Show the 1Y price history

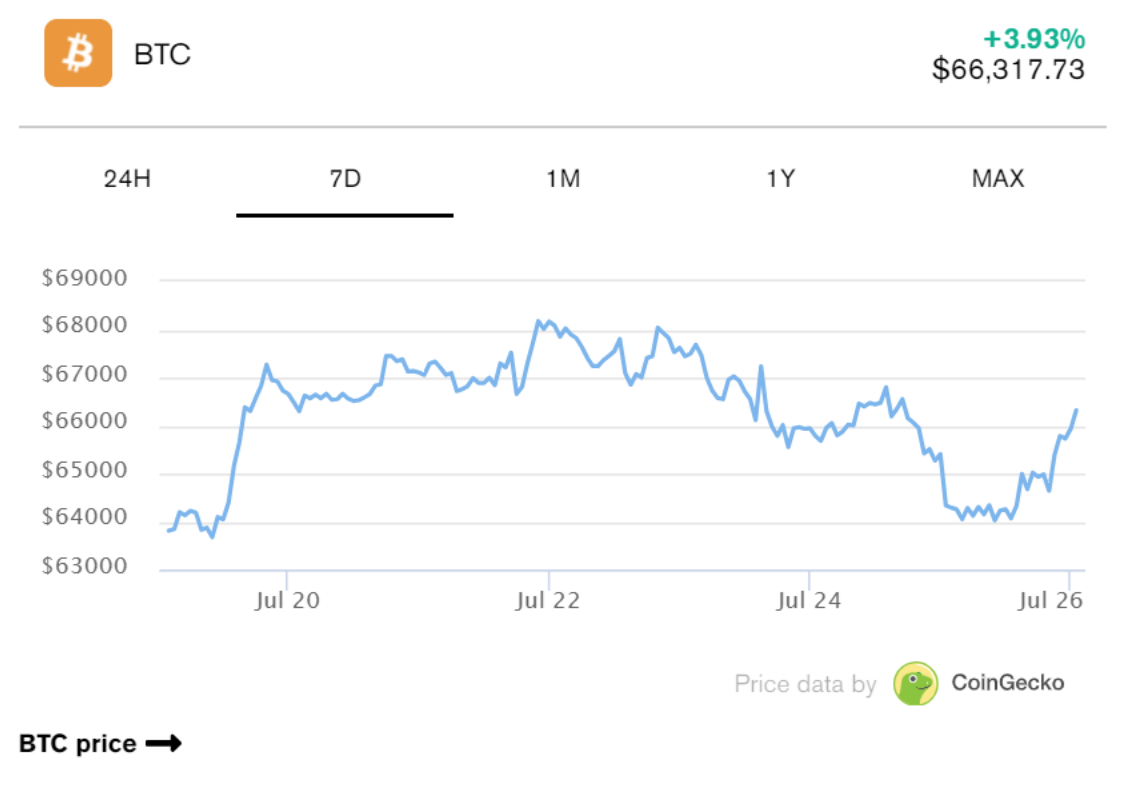click(x=780, y=179)
